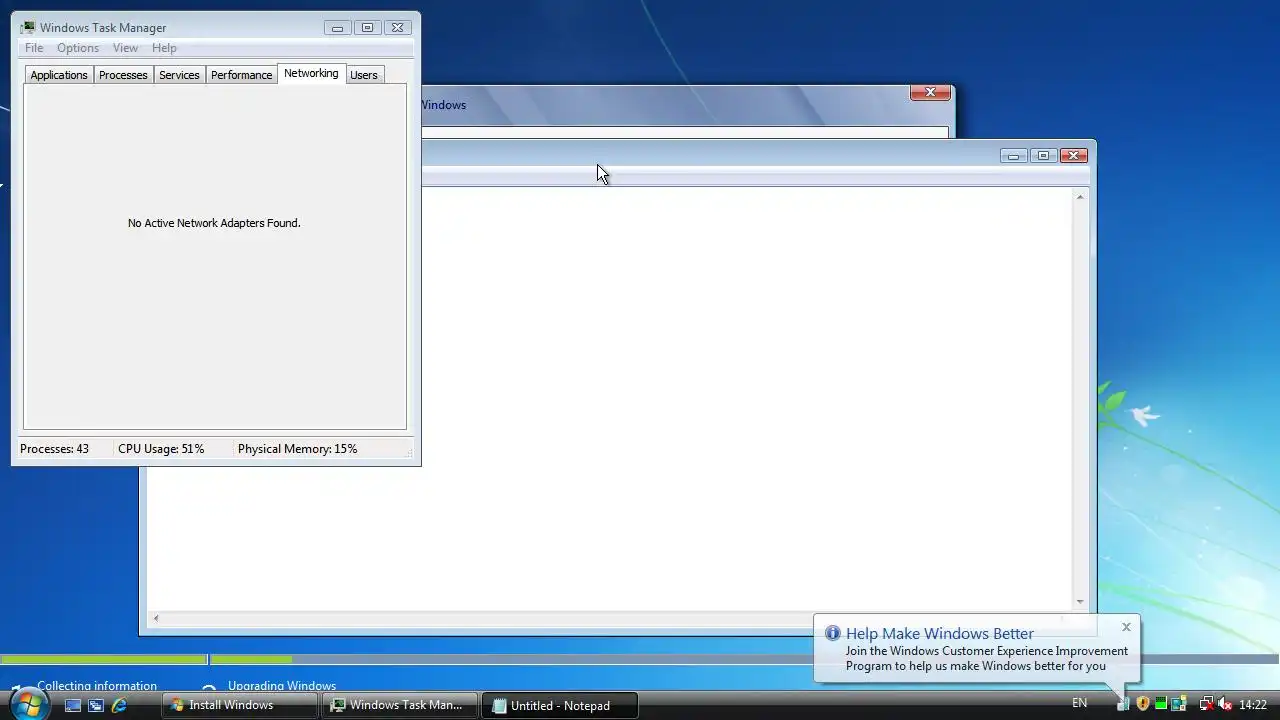
Task: Open File menu in Task Manager
Action: pos(34,48)
